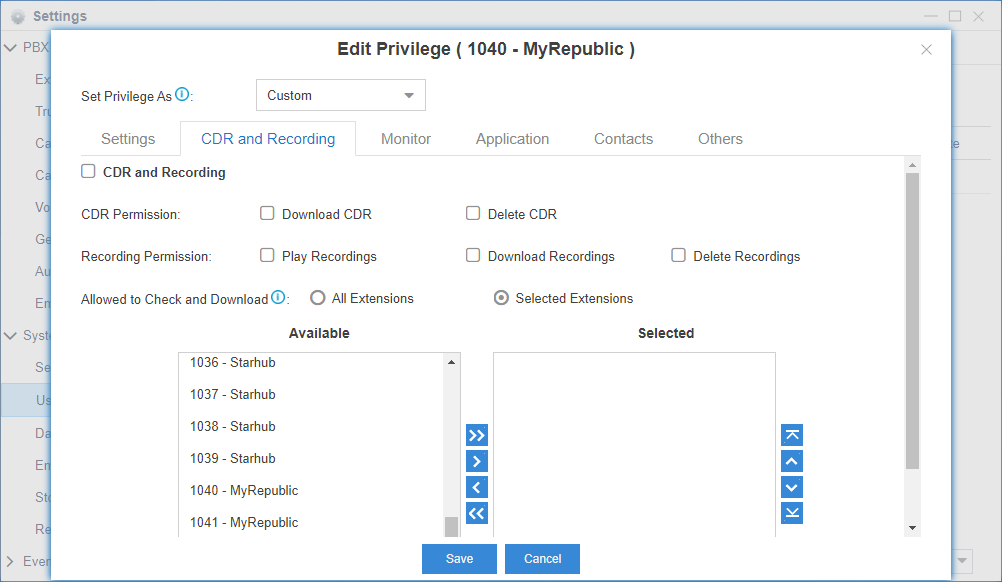Click the move down arrow icon

click(x=791, y=487)
